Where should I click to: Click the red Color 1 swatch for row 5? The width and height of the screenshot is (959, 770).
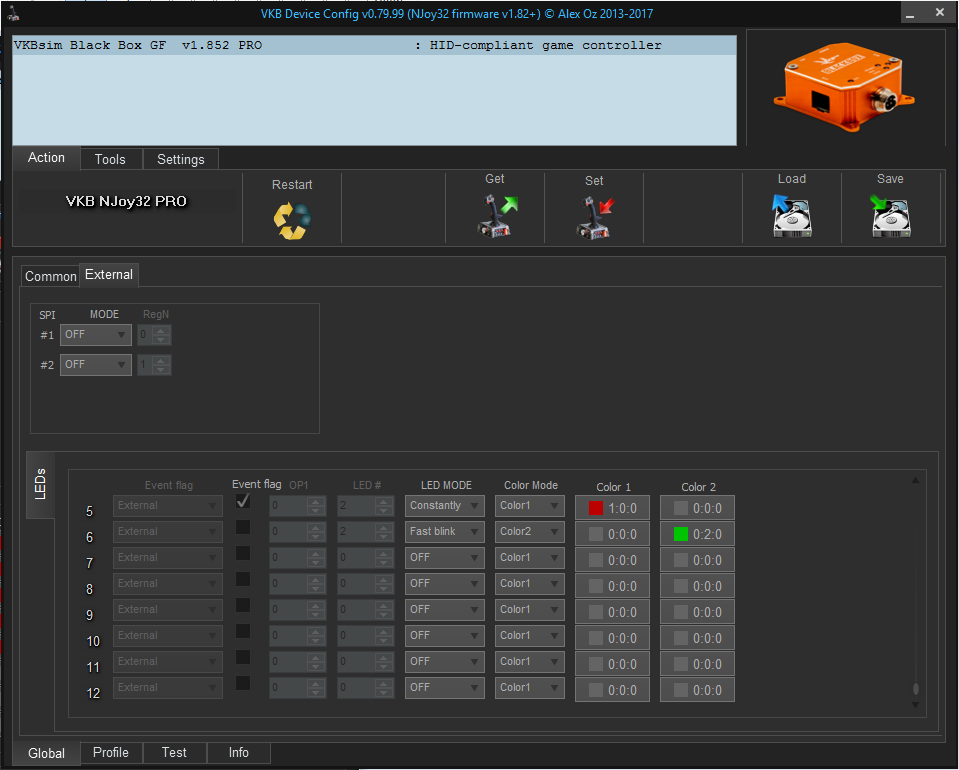[x=596, y=508]
